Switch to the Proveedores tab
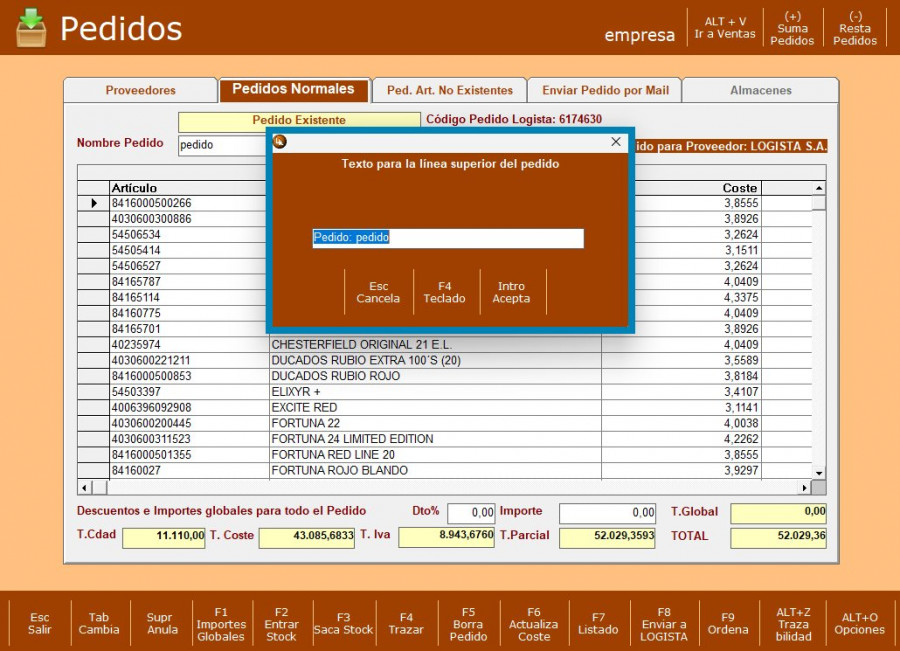Viewport: 900px width, 651px height. click(141, 90)
